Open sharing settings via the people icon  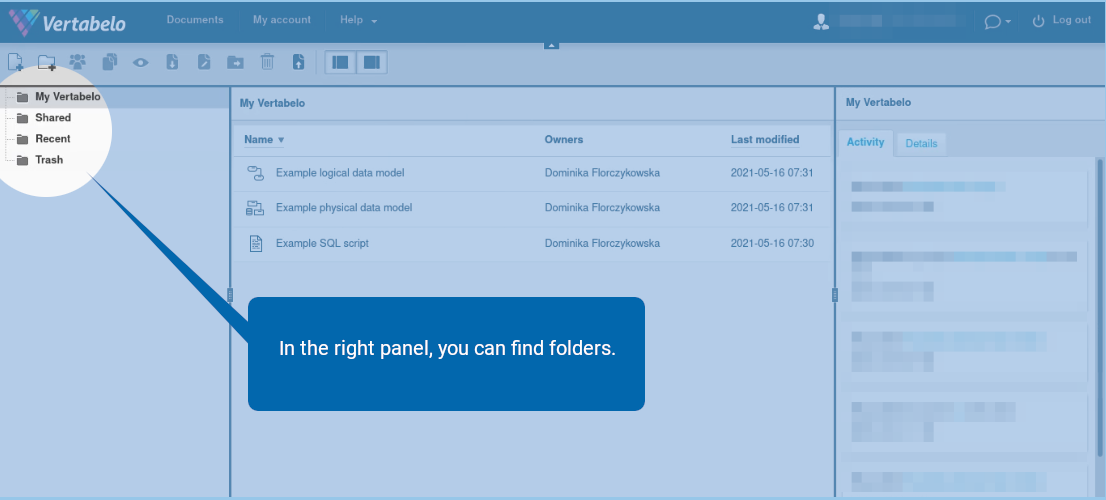coord(78,62)
